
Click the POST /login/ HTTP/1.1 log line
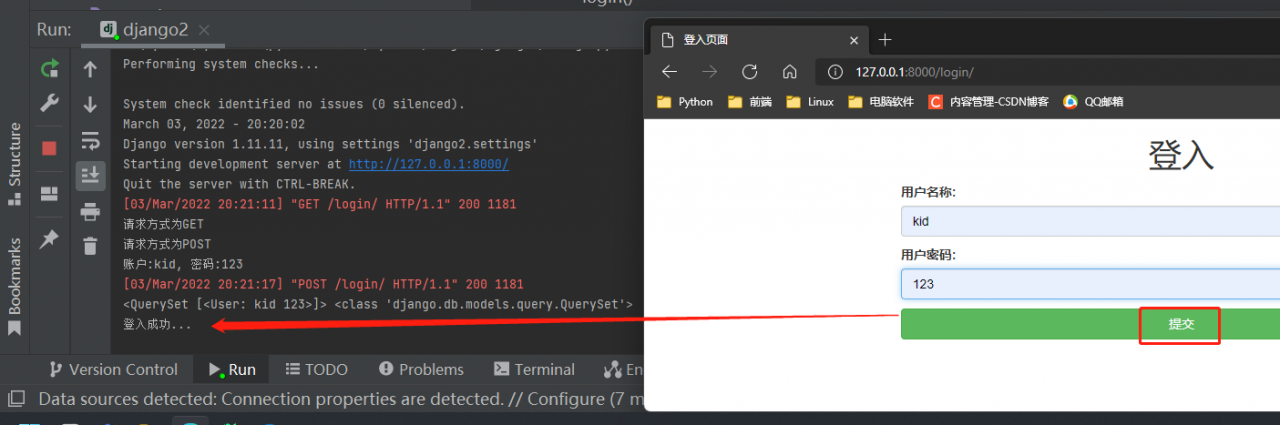click(323, 284)
